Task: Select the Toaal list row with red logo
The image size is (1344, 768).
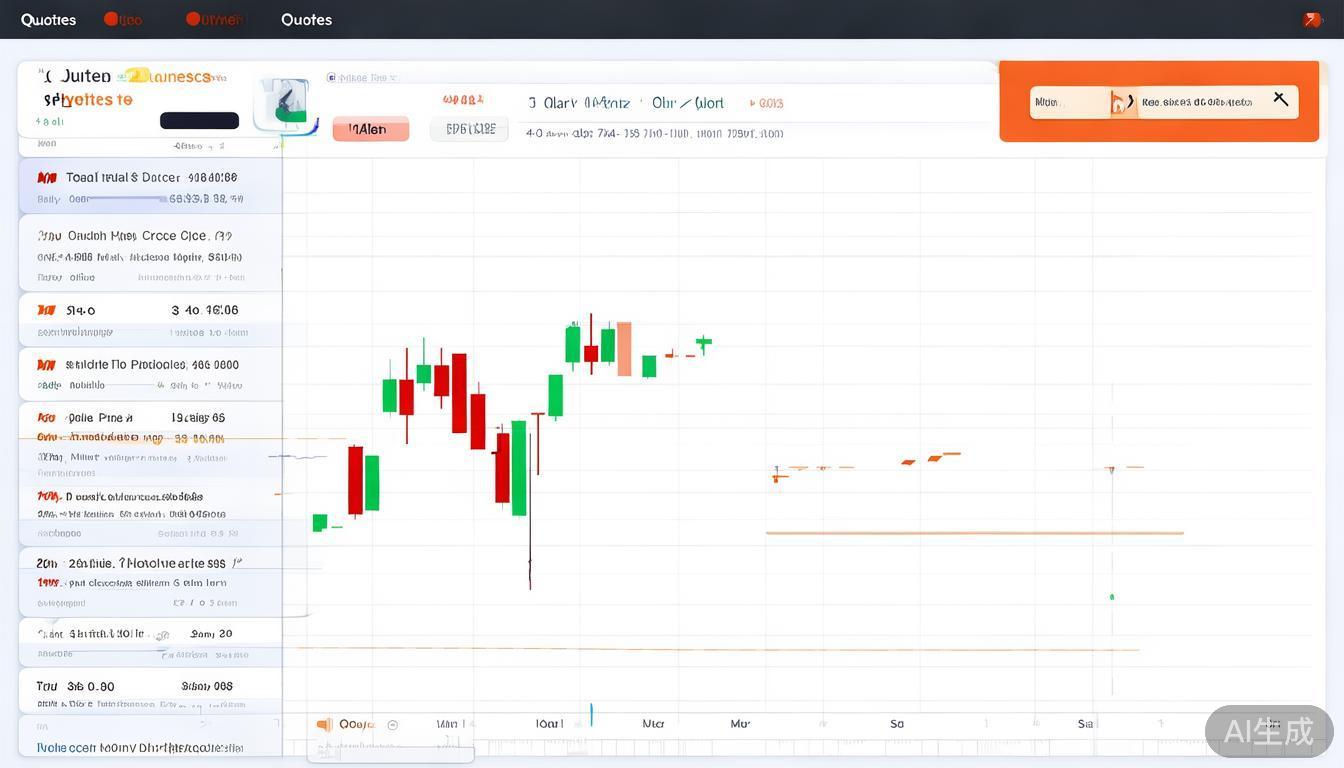Action: [150, 185]
